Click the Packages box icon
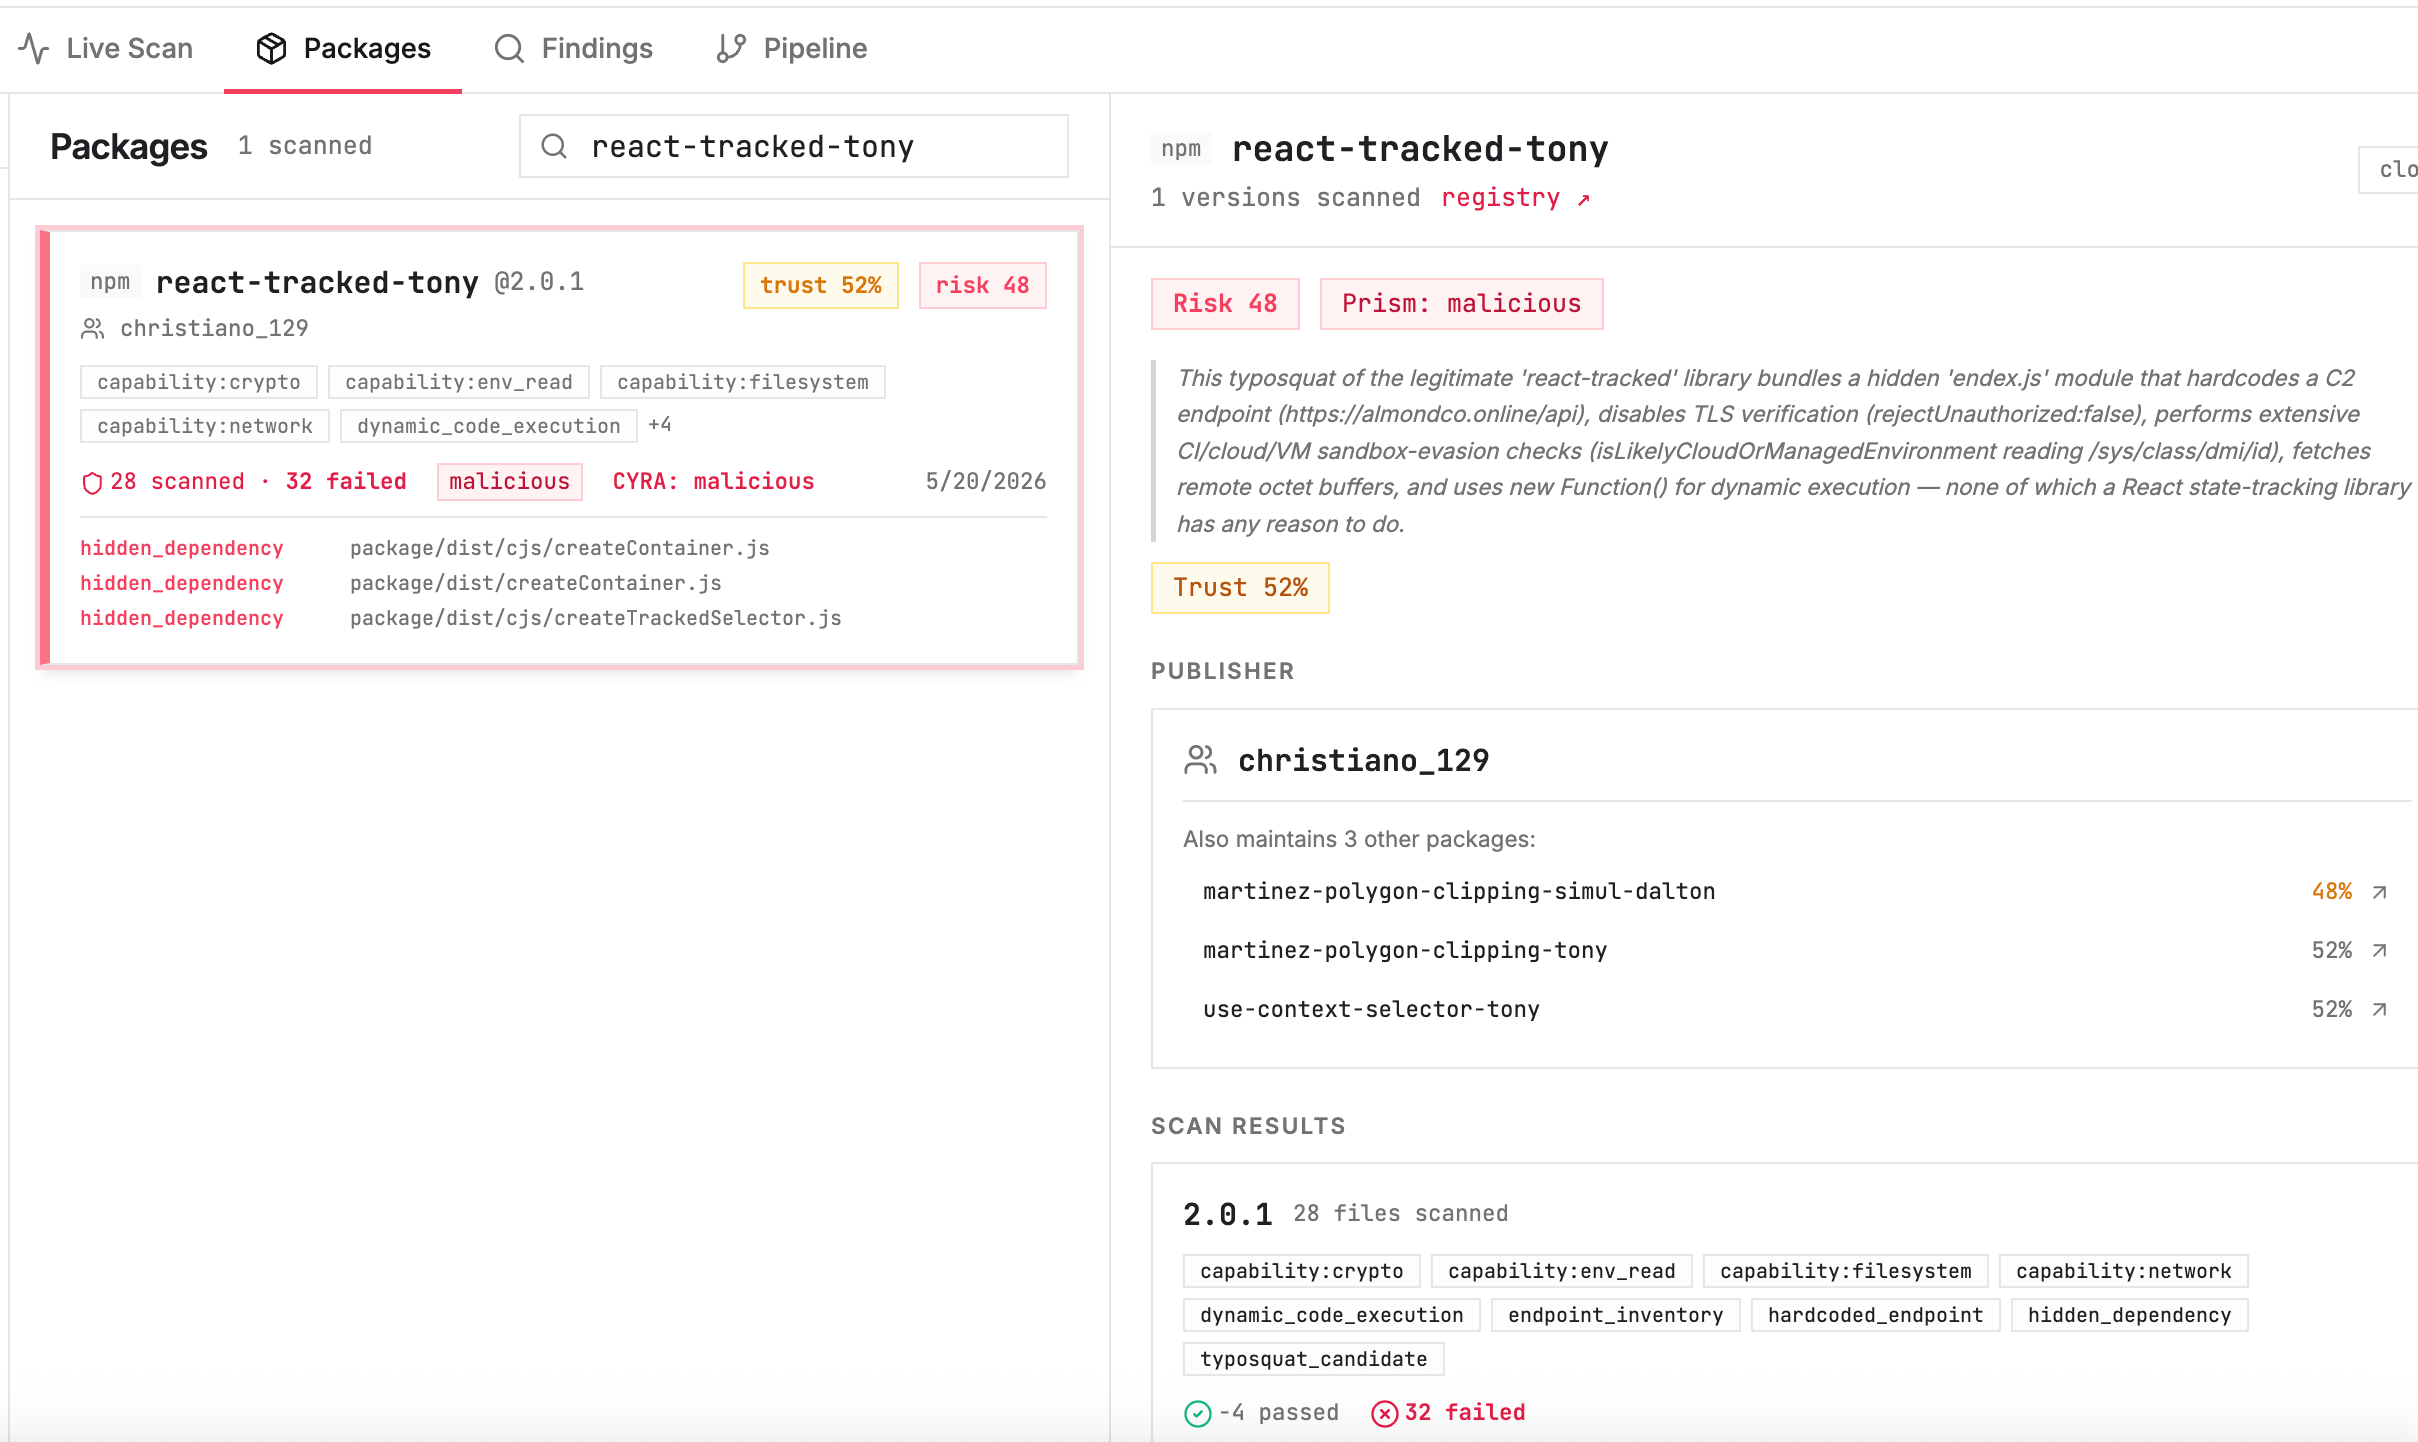 [x=271, y=48]
